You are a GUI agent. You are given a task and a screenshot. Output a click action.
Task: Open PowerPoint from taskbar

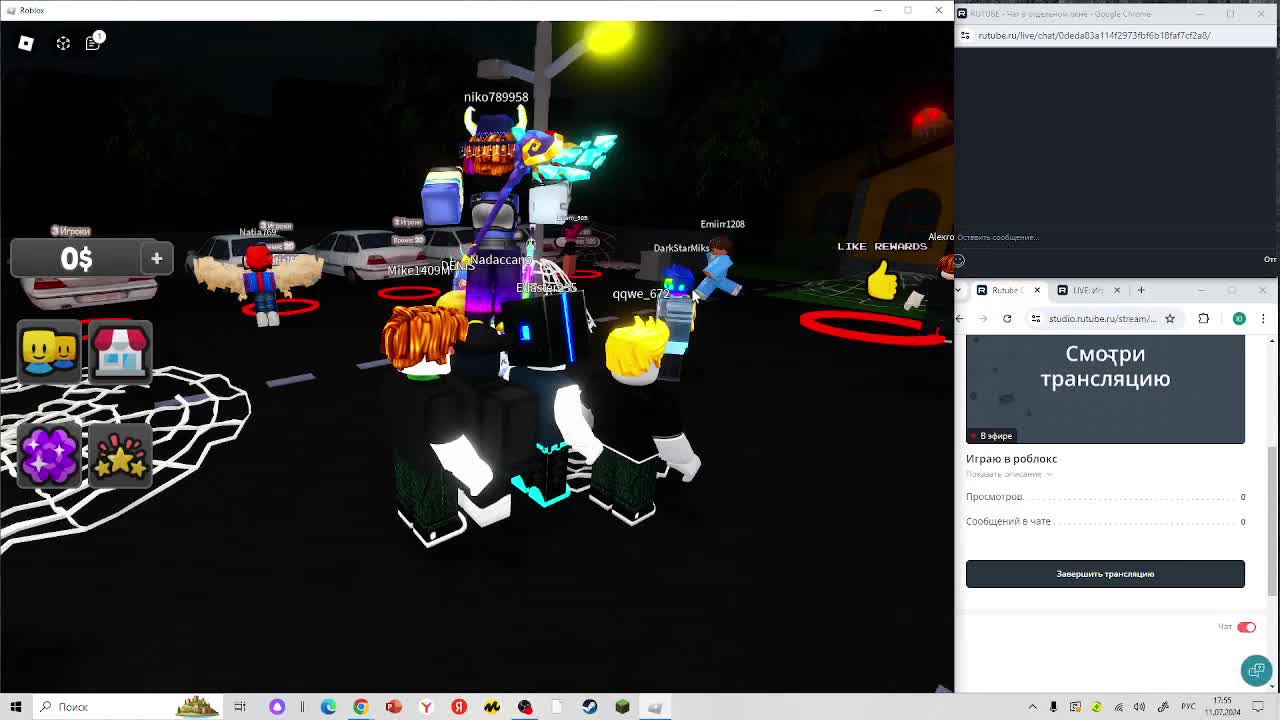click(x=394, y=707)
